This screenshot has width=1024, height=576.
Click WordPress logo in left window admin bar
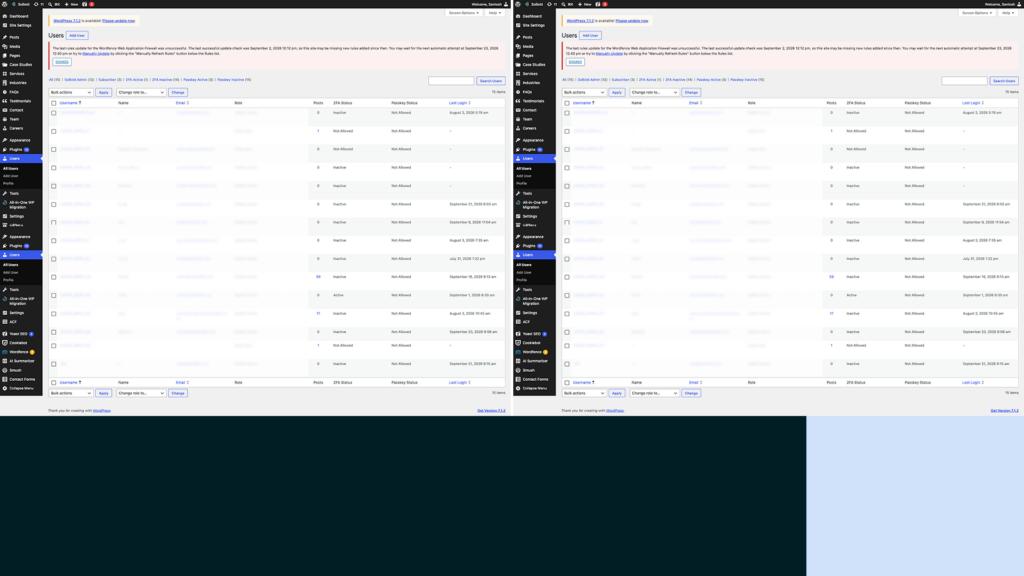(5, 4)
